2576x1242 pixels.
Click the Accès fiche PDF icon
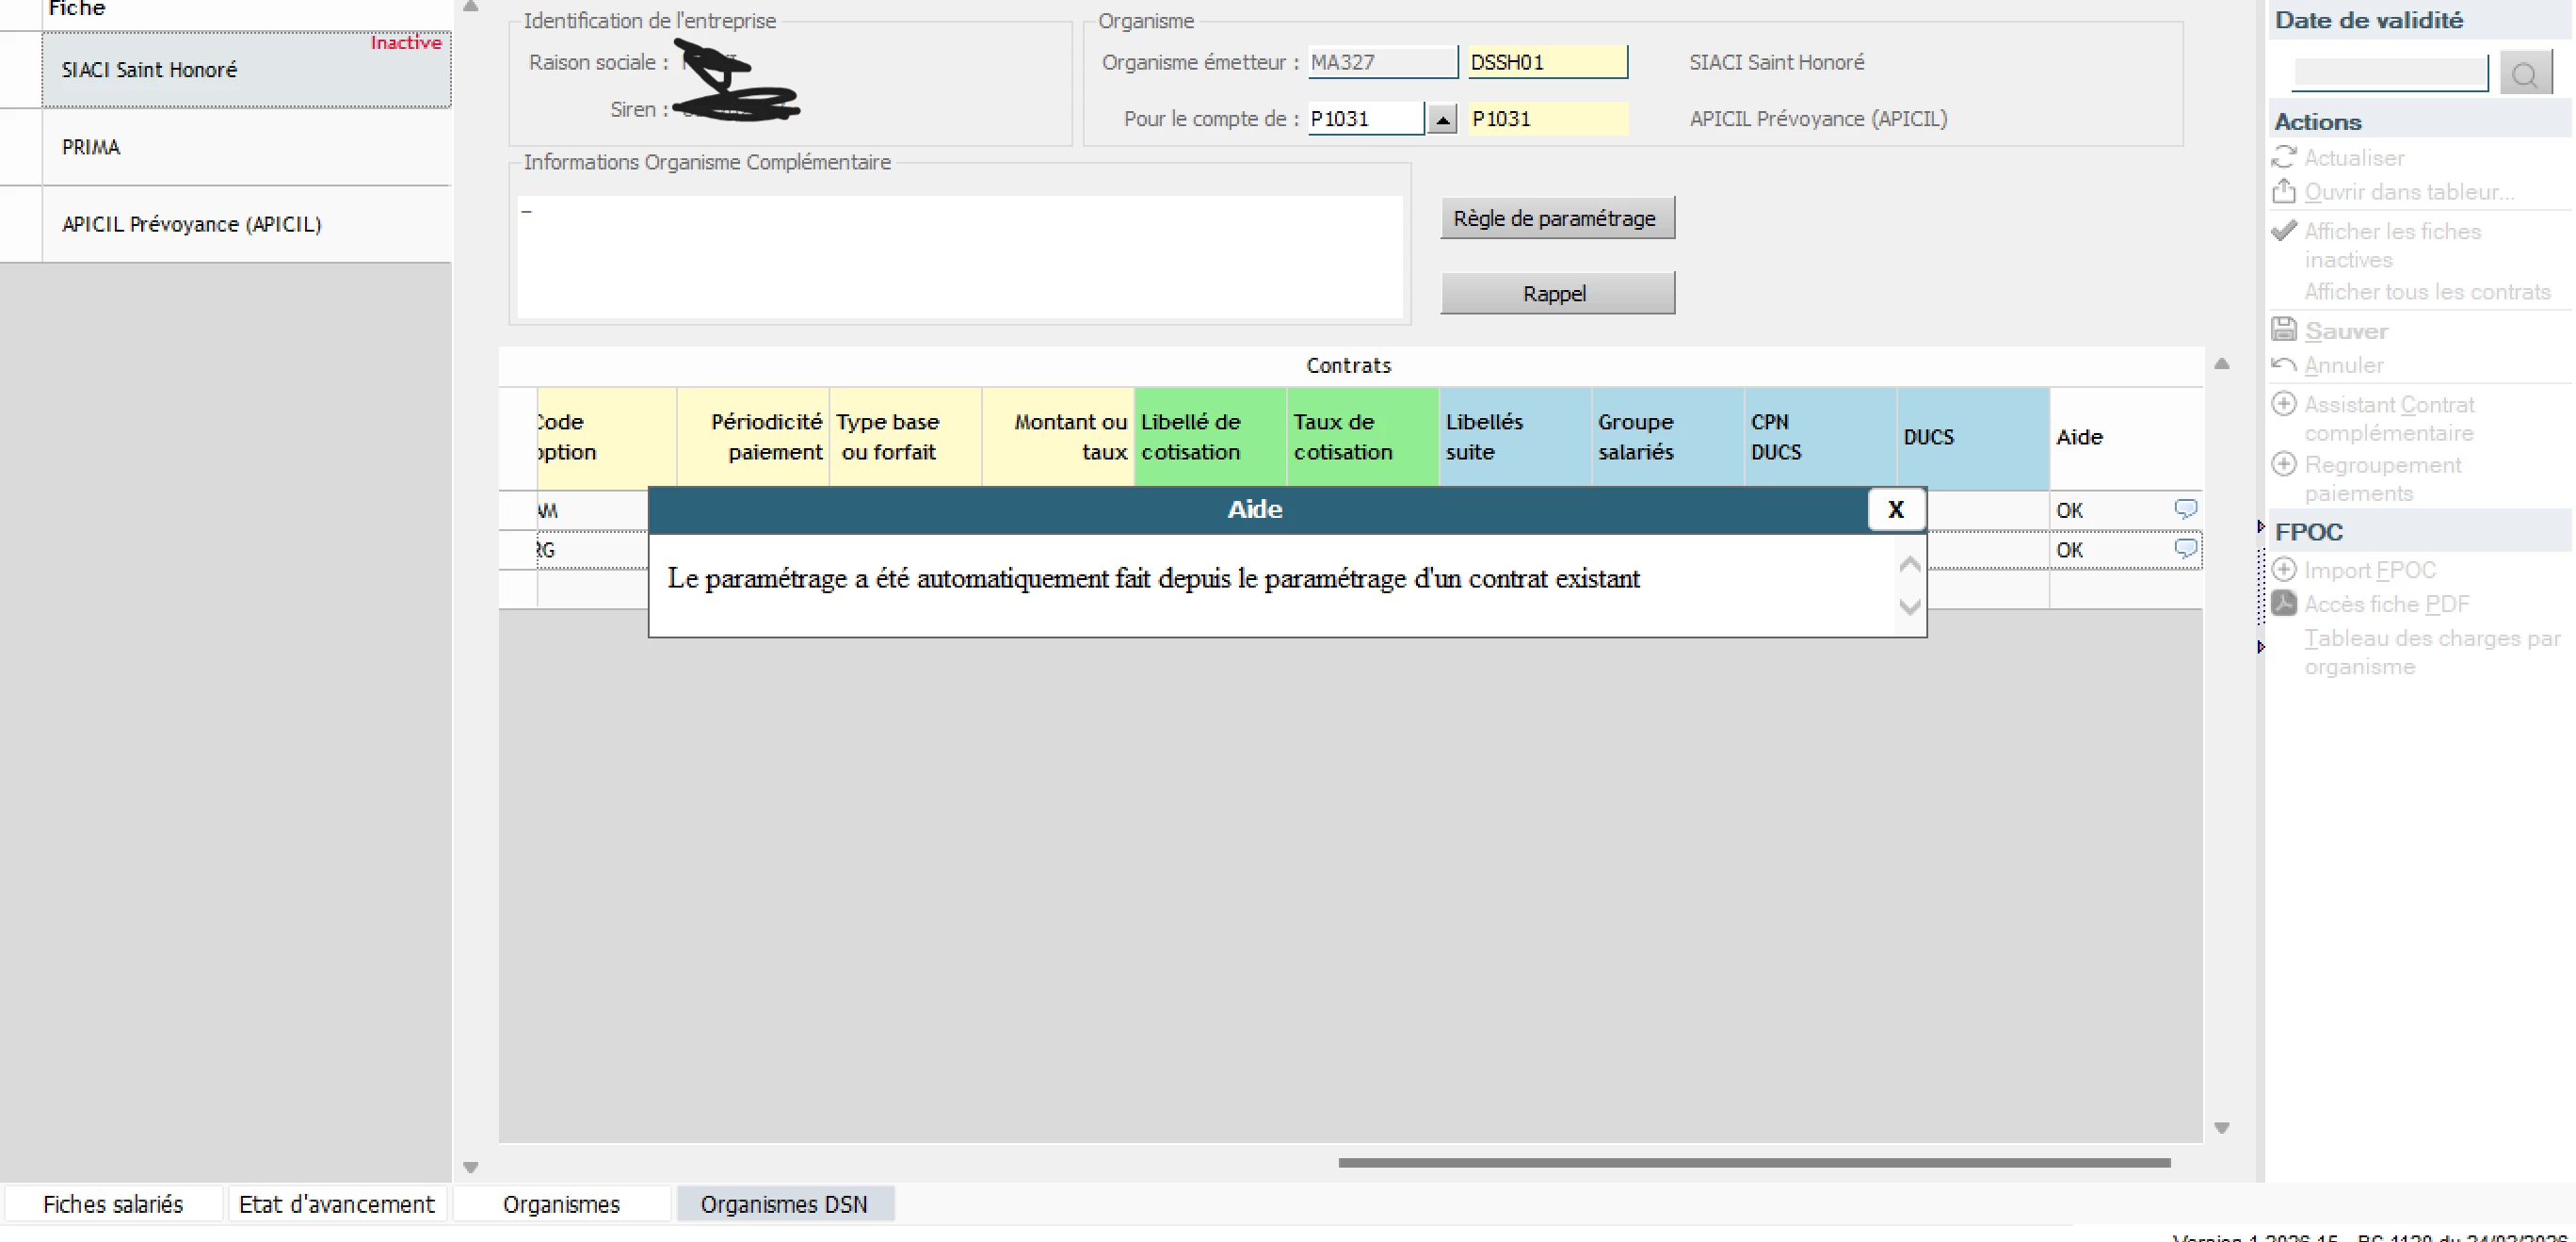click(2284, 603)
